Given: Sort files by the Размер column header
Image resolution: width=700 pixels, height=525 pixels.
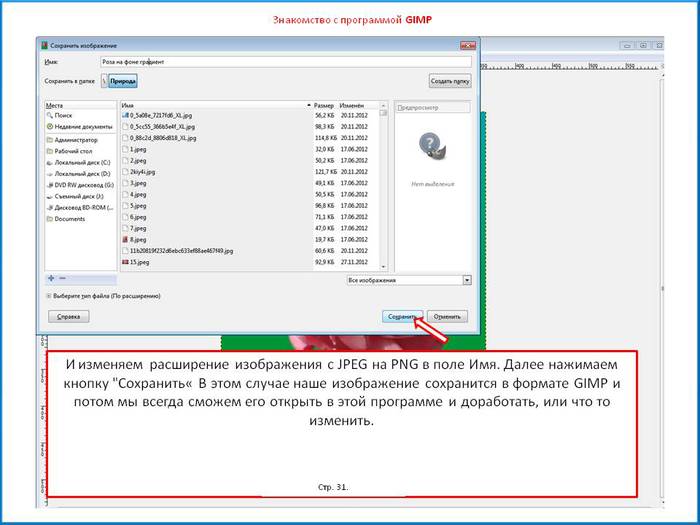Looking at the screenshot, I should (324, 105).
